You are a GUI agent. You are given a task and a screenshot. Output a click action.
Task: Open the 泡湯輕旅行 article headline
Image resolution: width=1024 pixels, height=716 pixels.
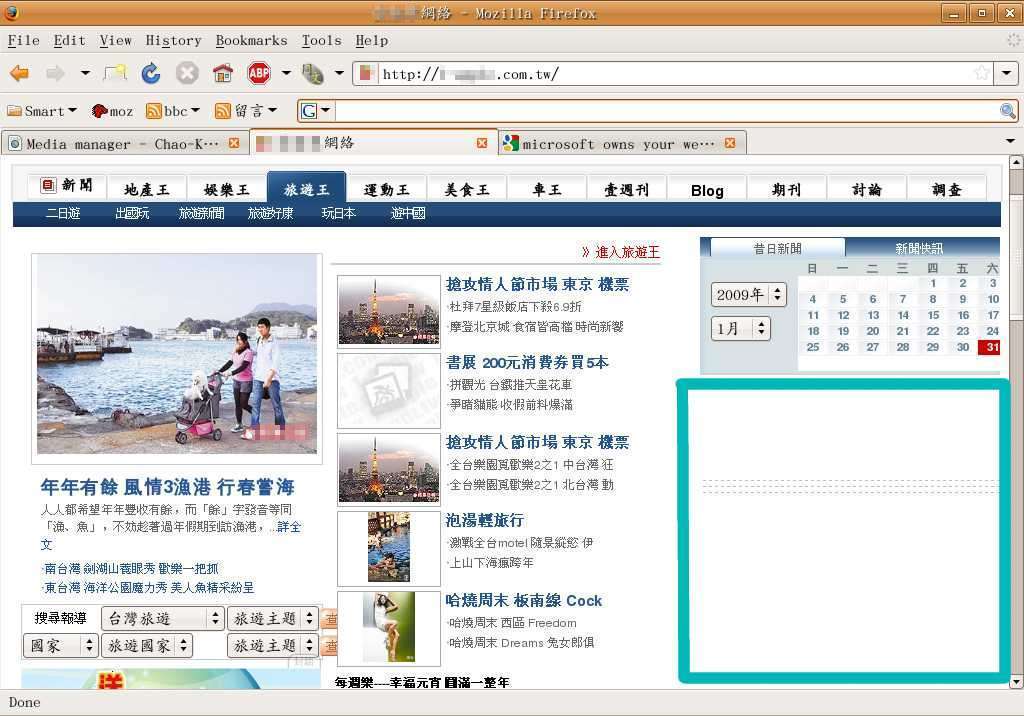pyautogui.click(x=485, y=520)
